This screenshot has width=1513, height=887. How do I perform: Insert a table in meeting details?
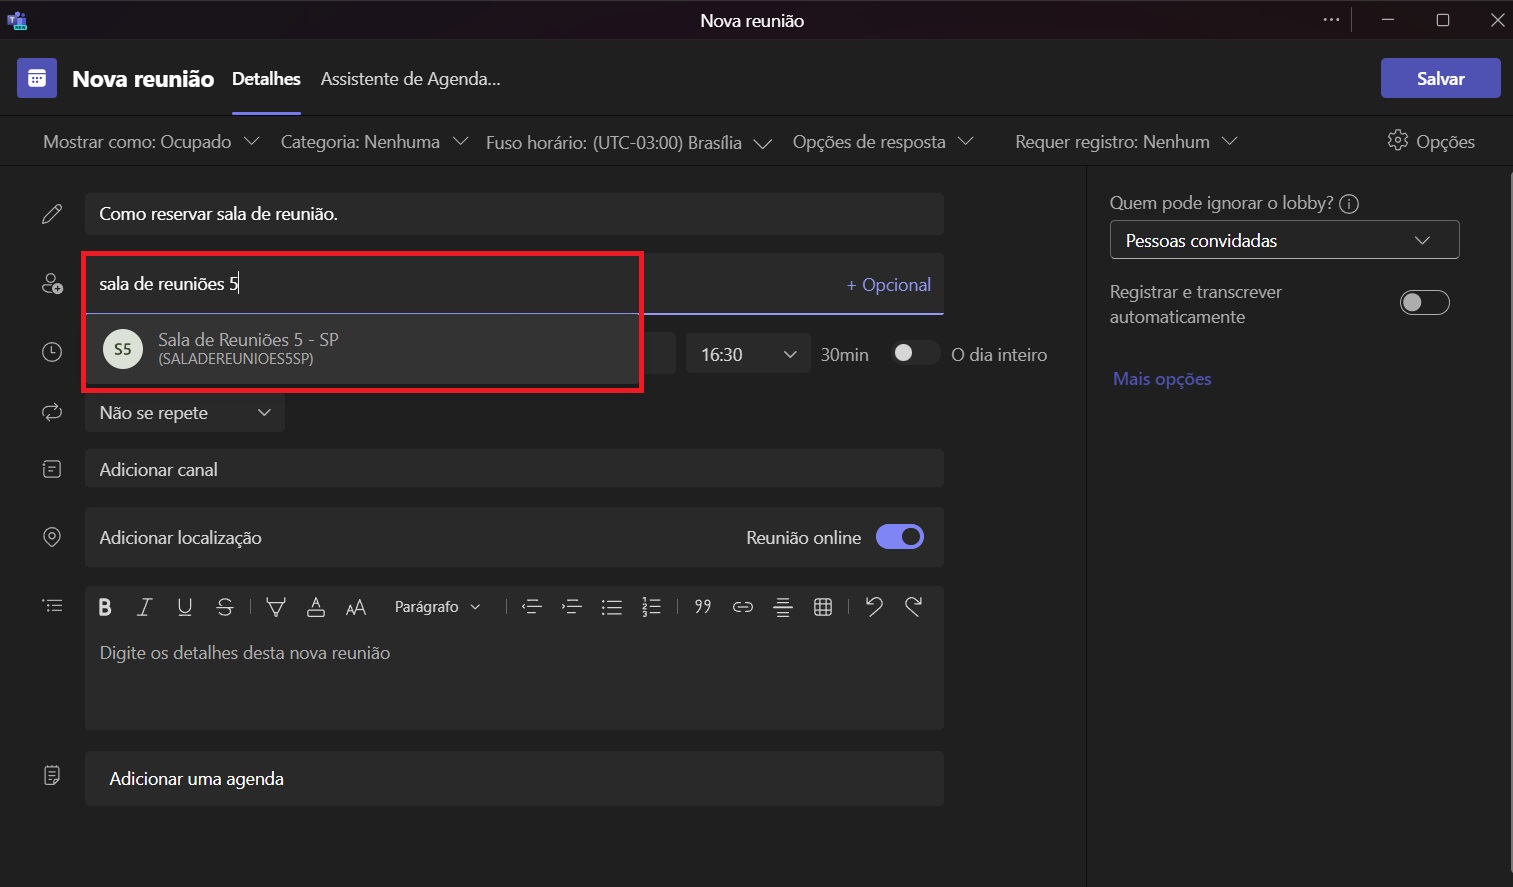[x=823, y=607]
